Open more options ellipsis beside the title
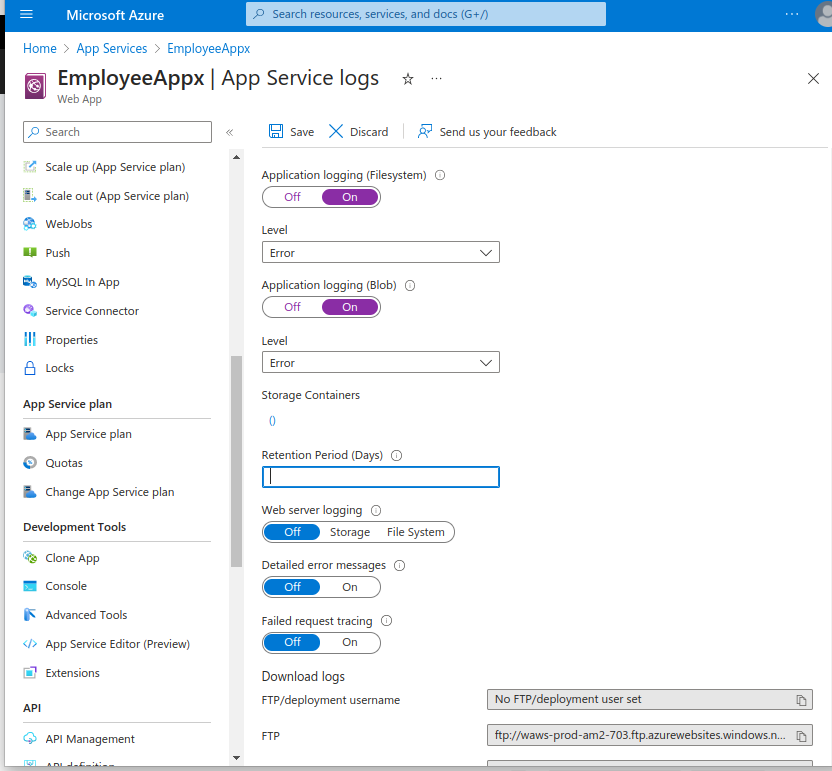Screen dimensions: 832x771 [436, 79]
